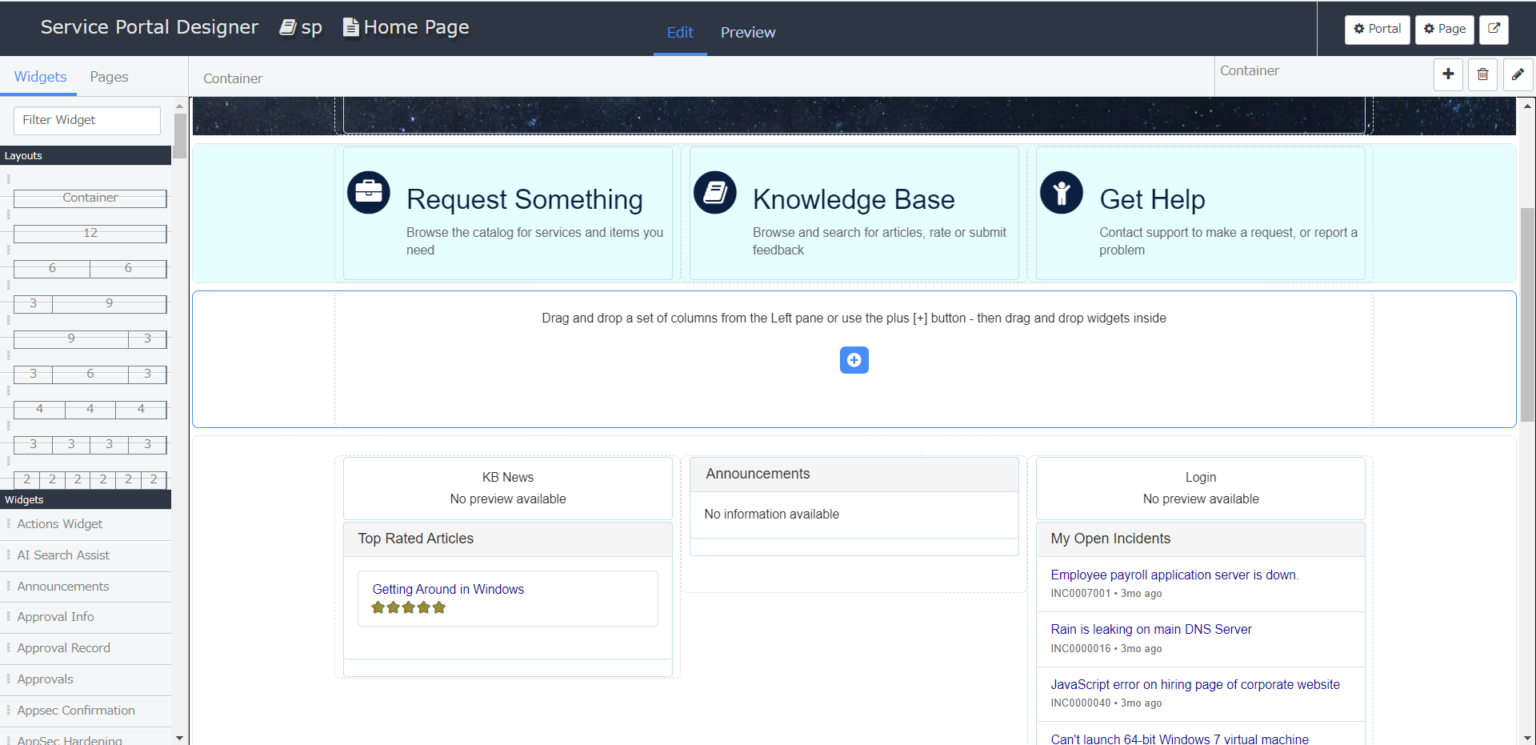Switch to the Preview tab
The width and height of the screenshot is (1536, 745).
747,32
